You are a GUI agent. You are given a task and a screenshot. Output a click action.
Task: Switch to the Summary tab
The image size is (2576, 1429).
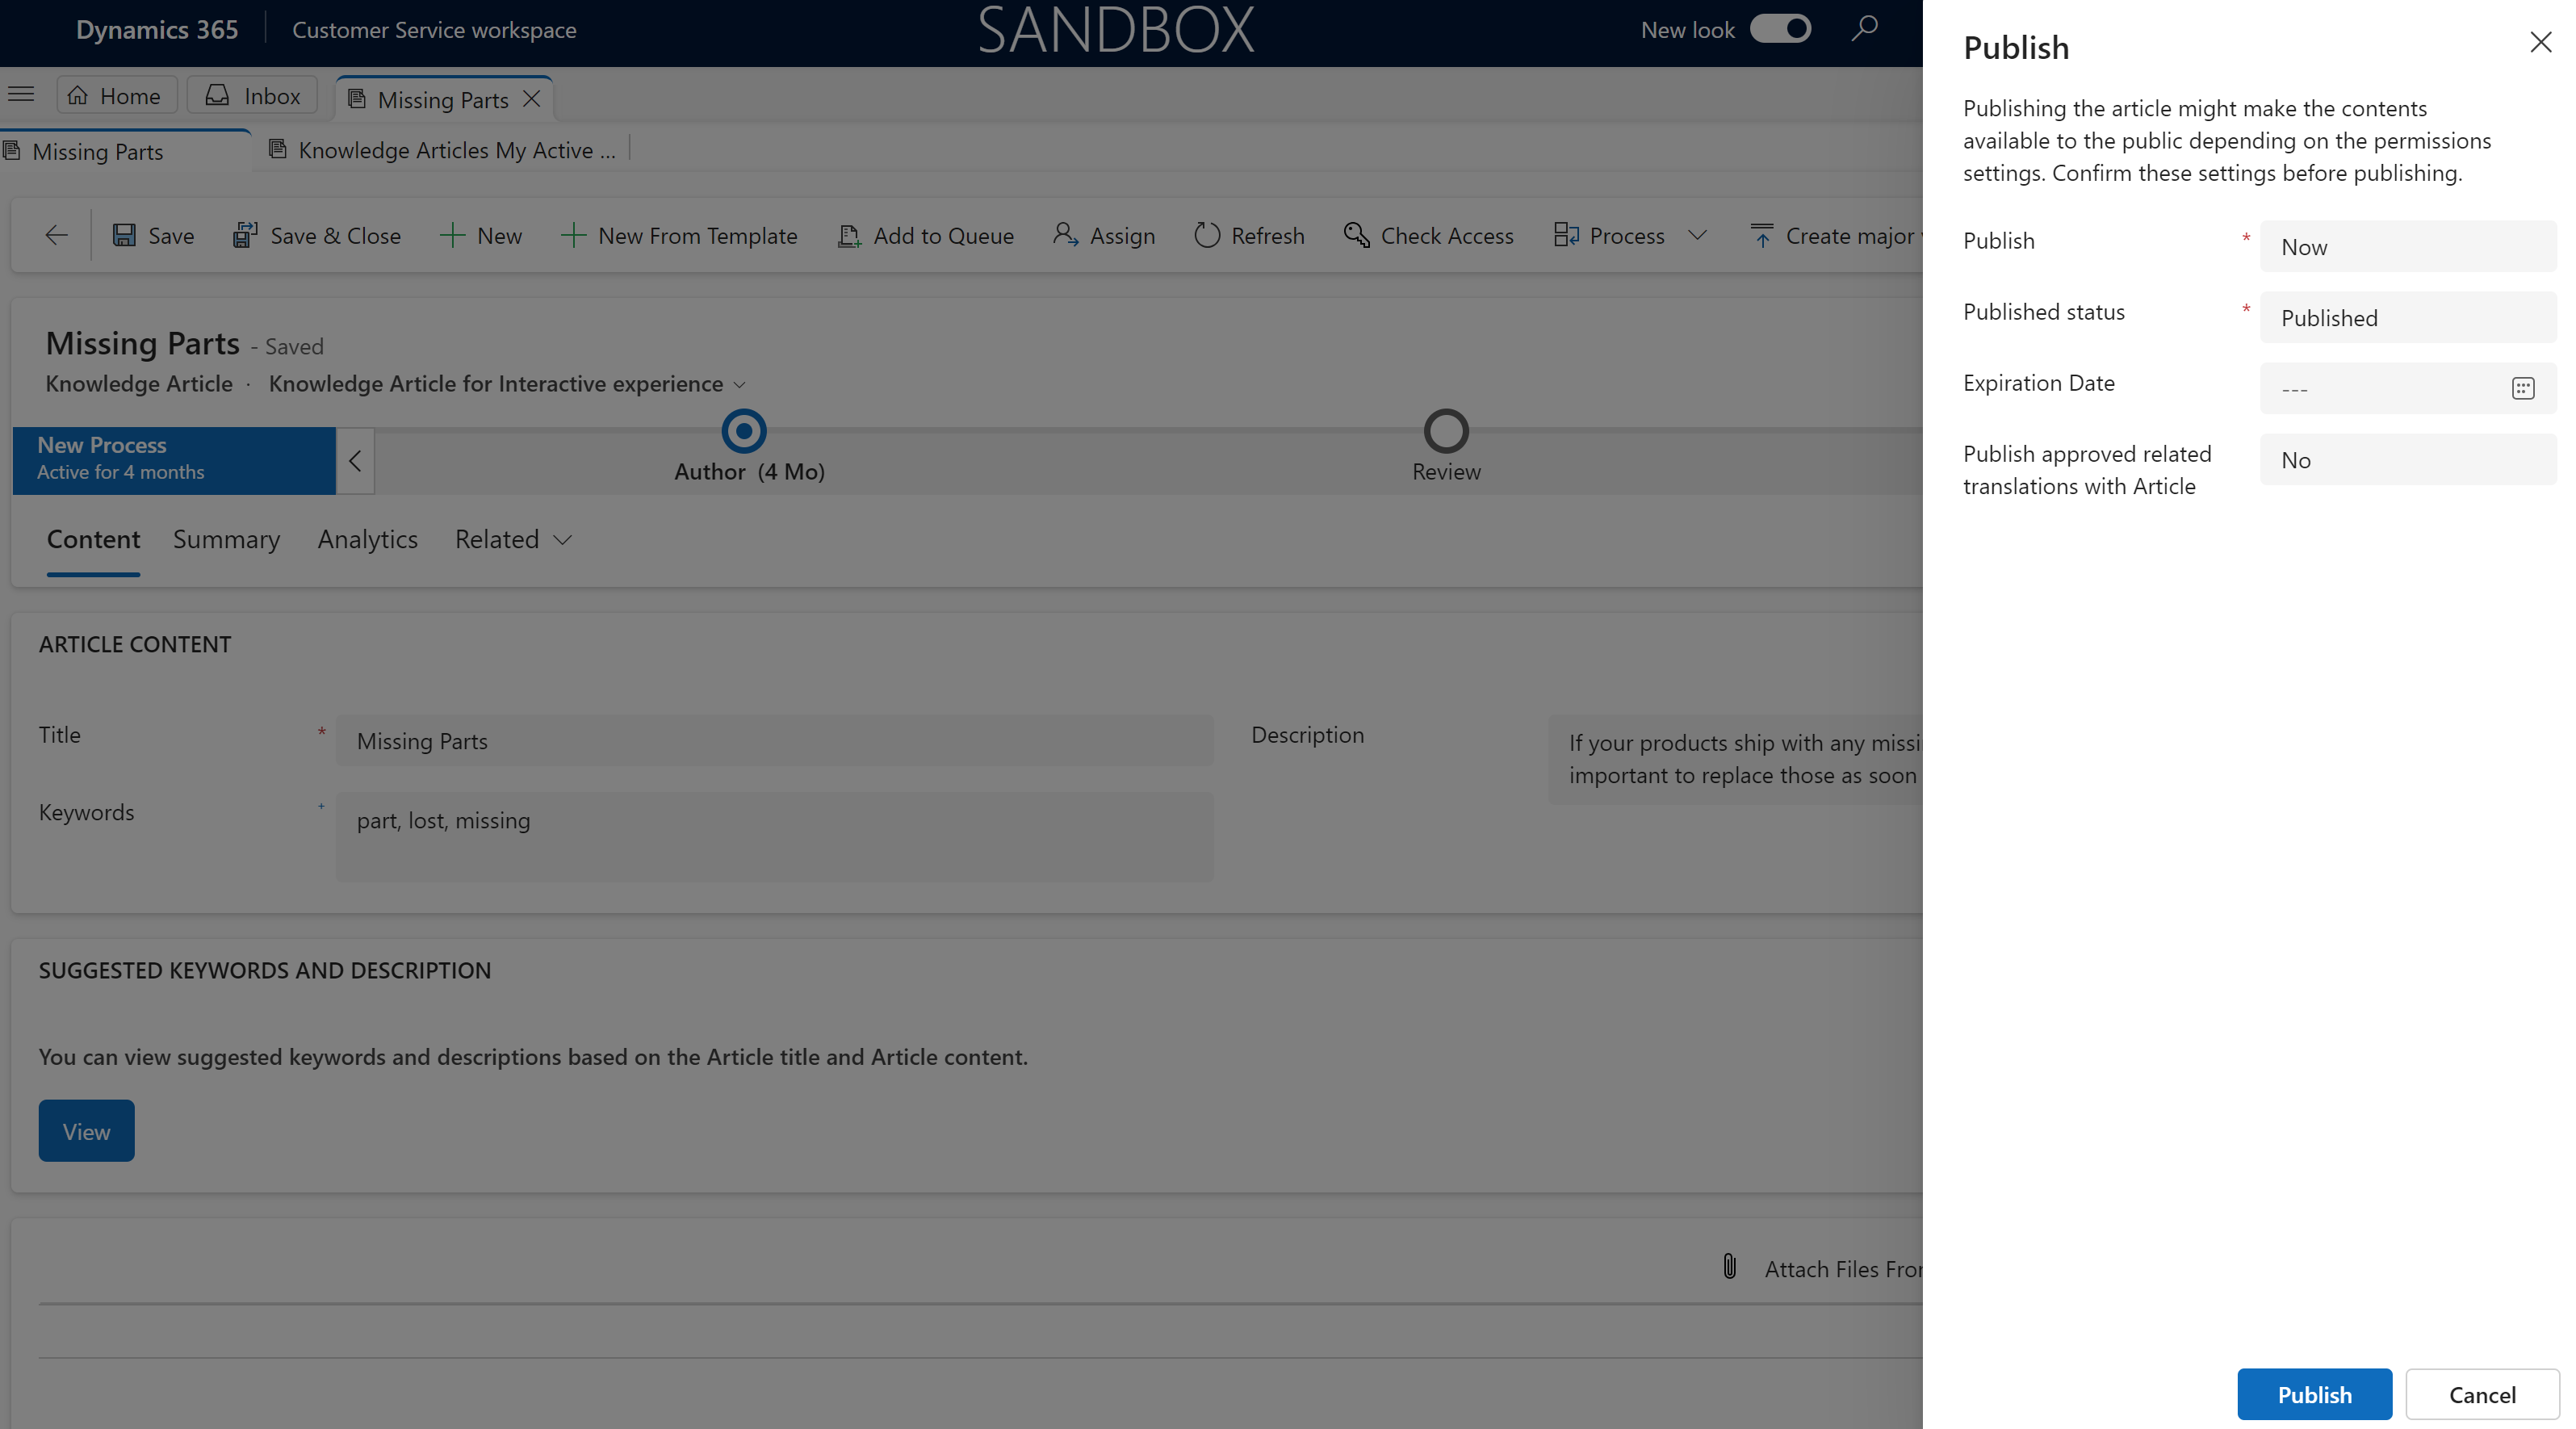(227, 538)
